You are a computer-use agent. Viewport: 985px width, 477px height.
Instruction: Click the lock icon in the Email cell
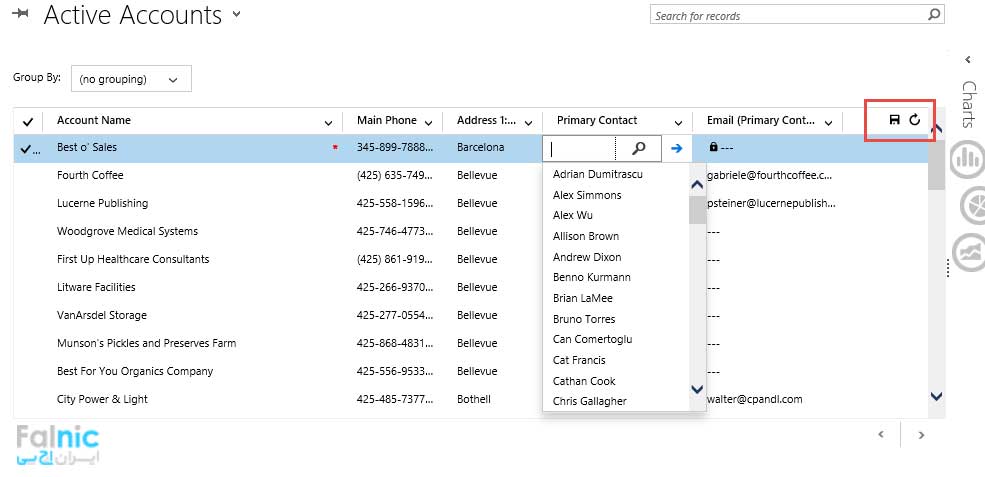(713, 146)
